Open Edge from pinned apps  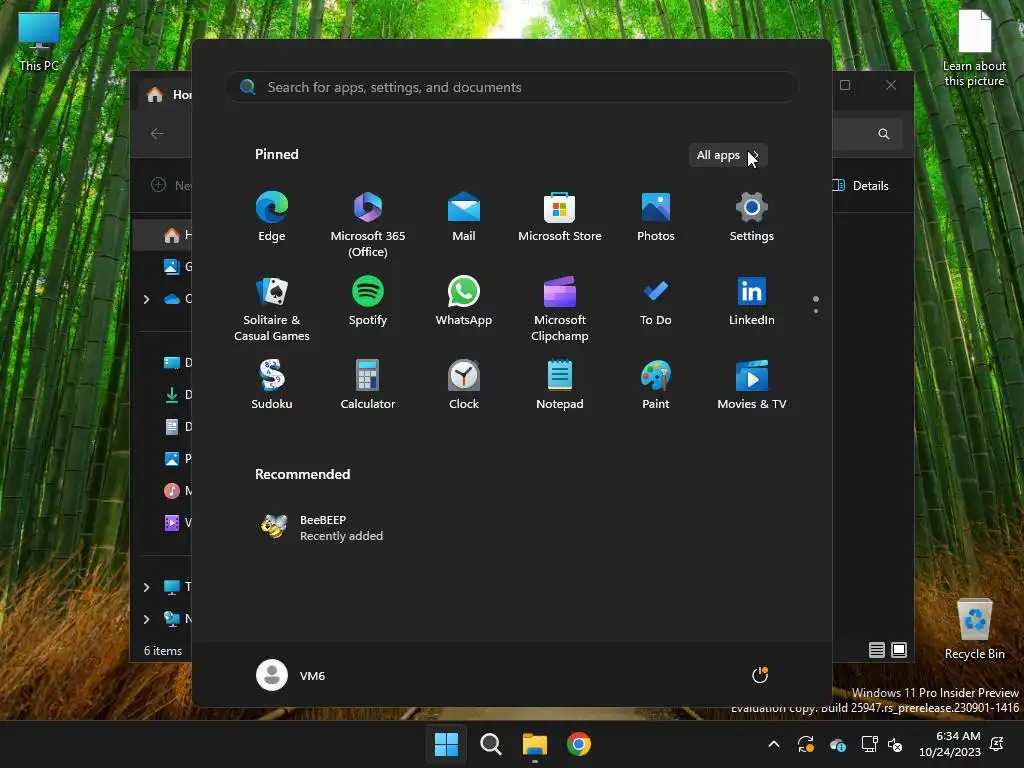pos(272,217)
